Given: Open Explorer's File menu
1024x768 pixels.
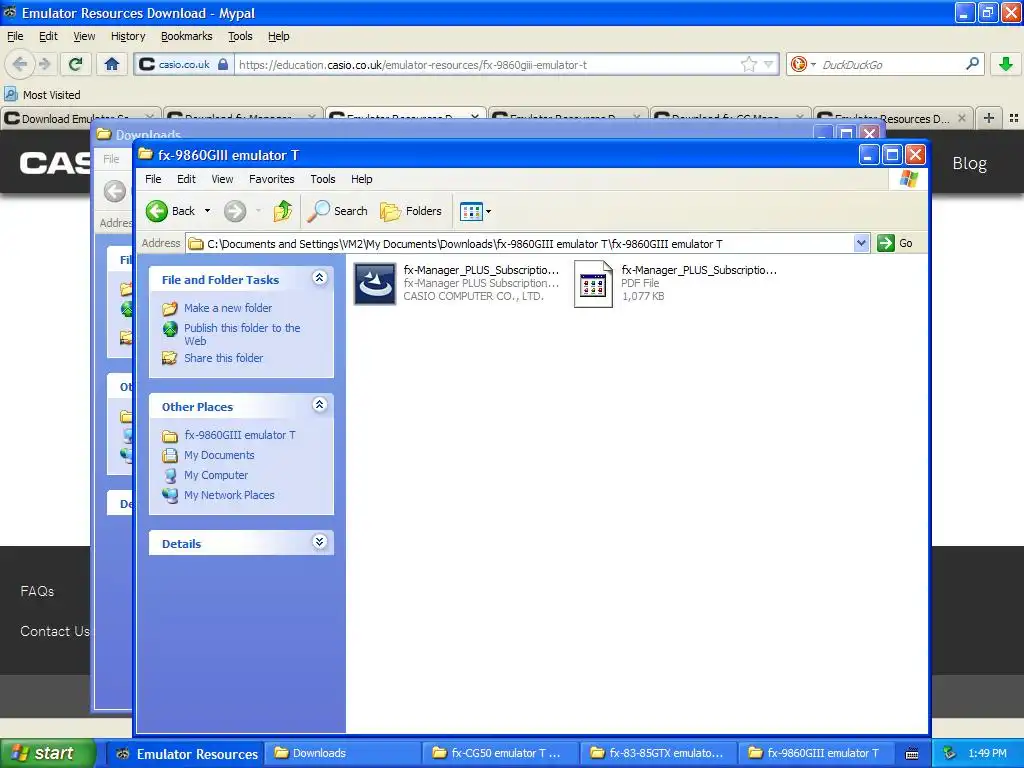Looking at the screenshot, I should [x=153, y=179].
